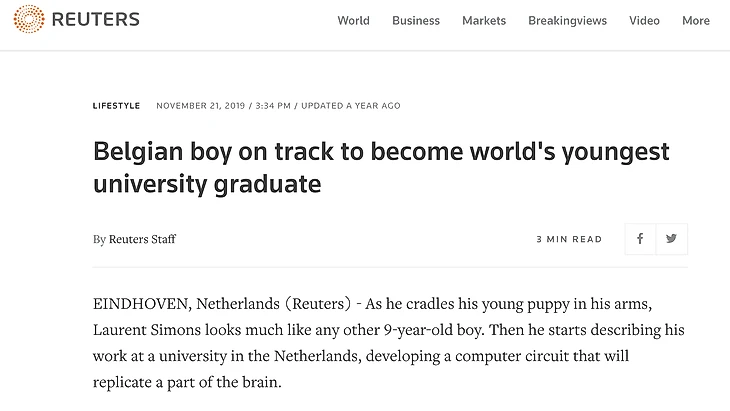Click the "3 min read" label
Viewport: 730px width, 411px height.
click(x=569, y=240)
